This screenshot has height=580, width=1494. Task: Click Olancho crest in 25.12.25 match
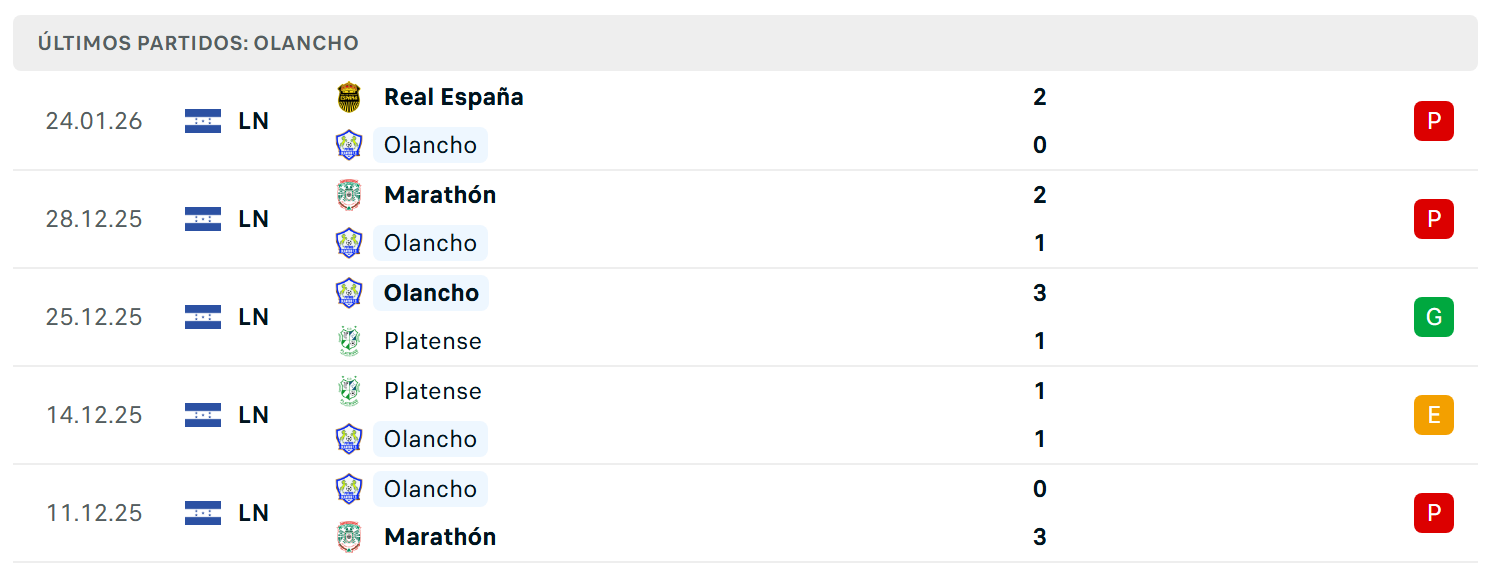(348, 293)
